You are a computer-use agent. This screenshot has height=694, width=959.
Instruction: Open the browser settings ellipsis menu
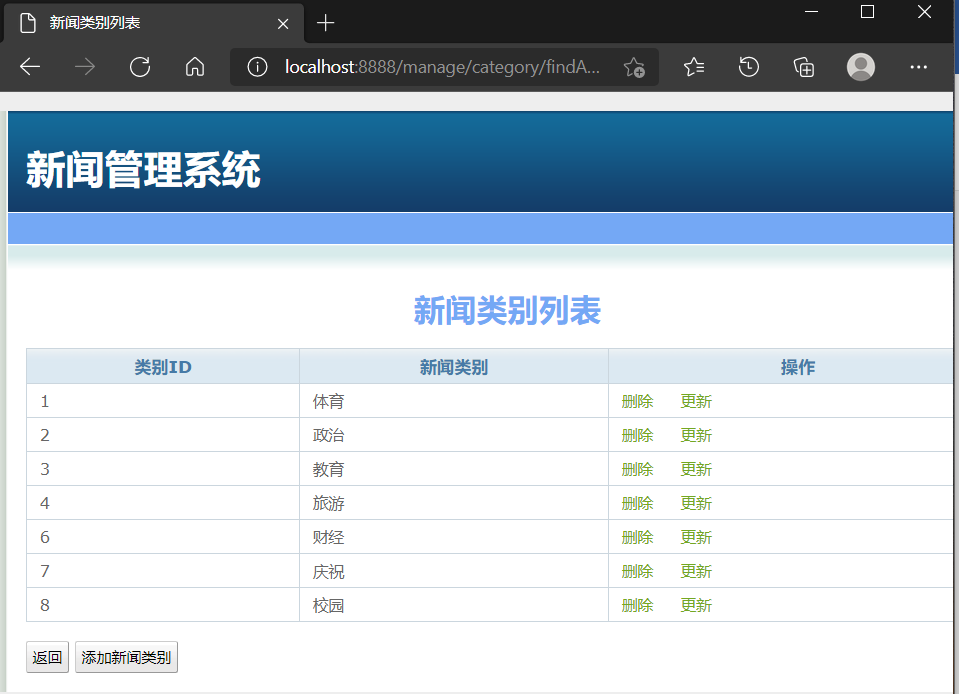pyautogui.click(x=919, y=67)
